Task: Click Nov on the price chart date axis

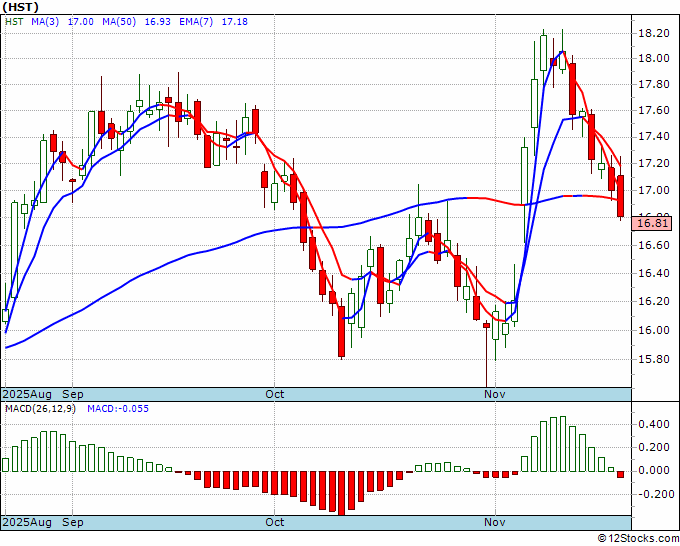Action: 495,395
